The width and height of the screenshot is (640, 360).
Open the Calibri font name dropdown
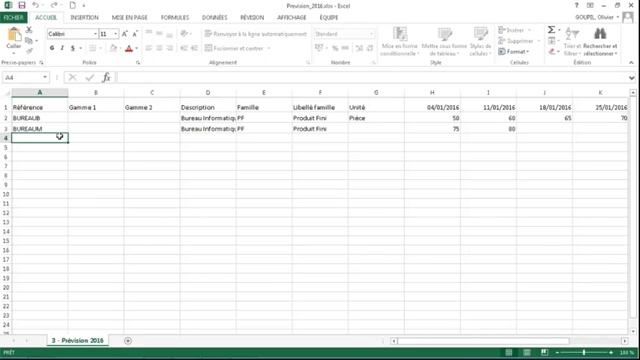click(95, 34)
